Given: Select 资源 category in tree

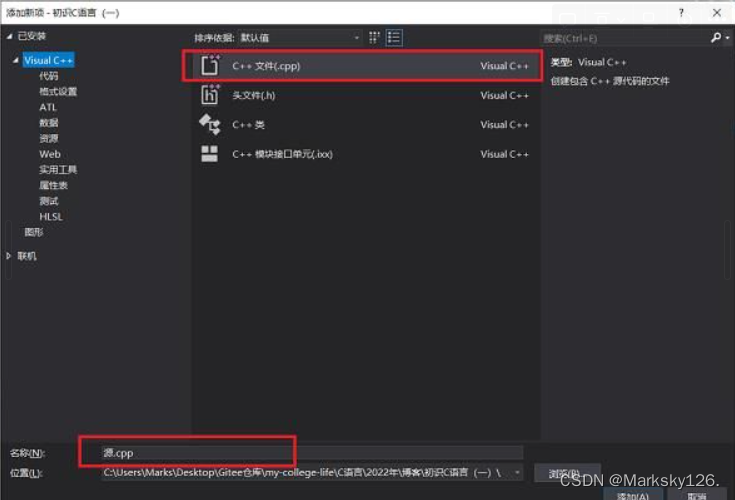Looking at the screenshot, I should pos(49,138).
